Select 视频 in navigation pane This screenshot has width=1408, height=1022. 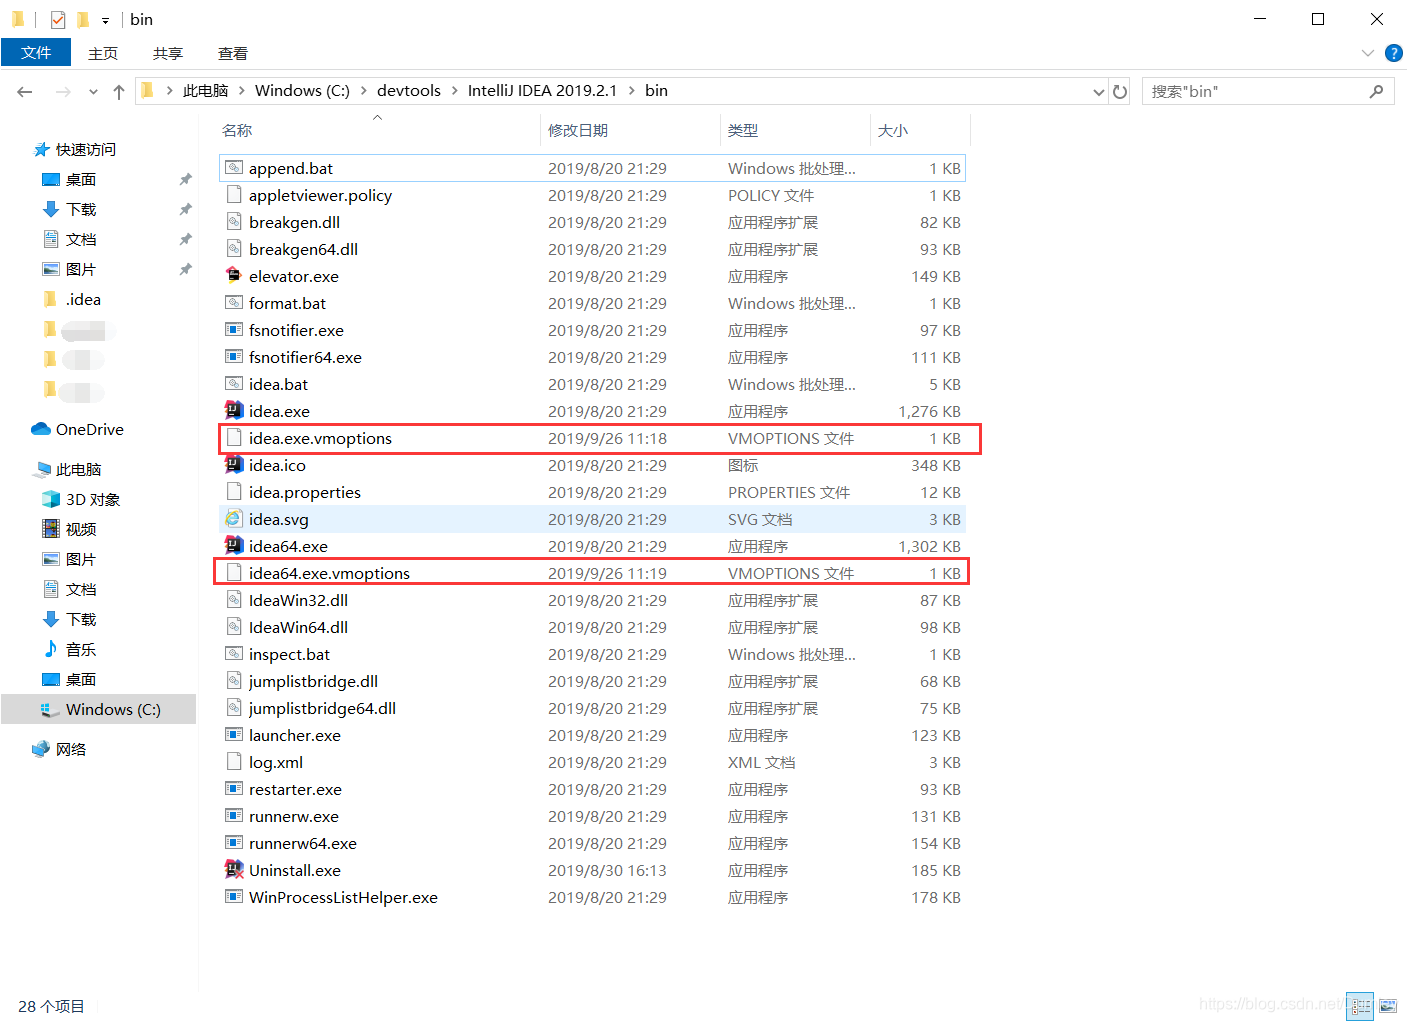coord(81,530)
